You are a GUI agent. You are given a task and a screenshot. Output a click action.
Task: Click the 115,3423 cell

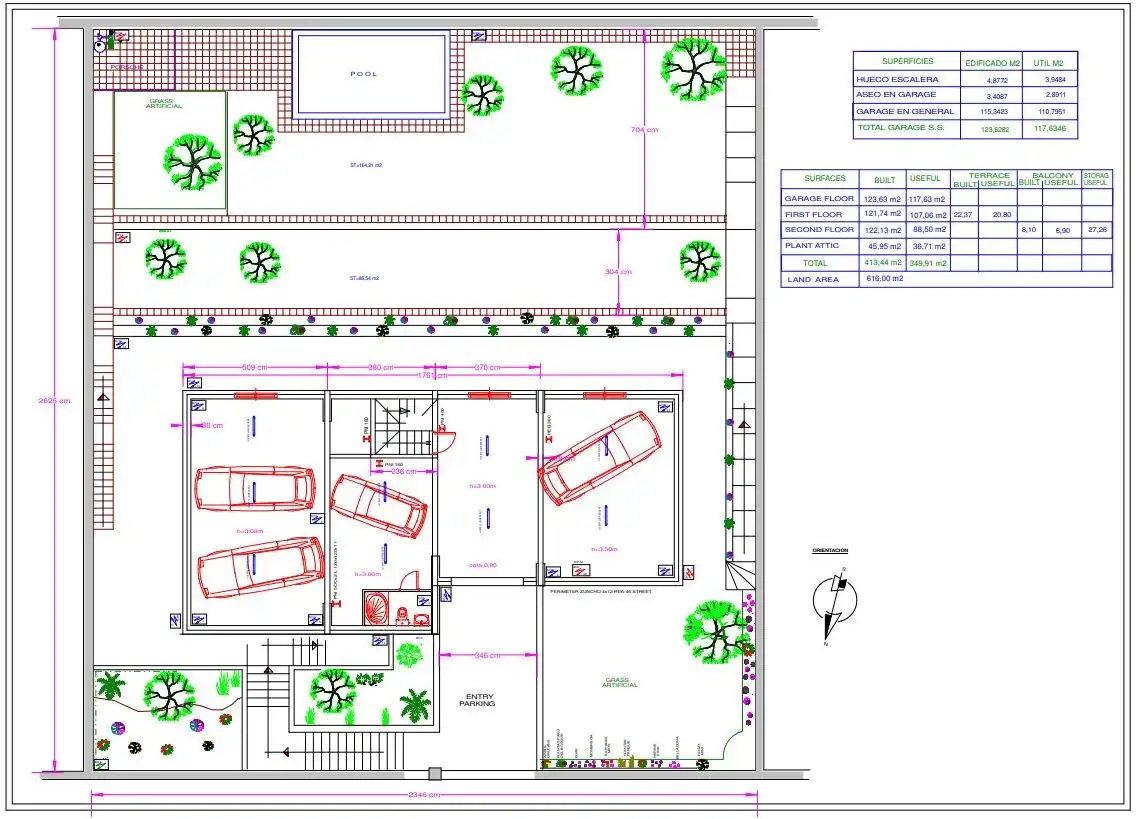[994, 112]
